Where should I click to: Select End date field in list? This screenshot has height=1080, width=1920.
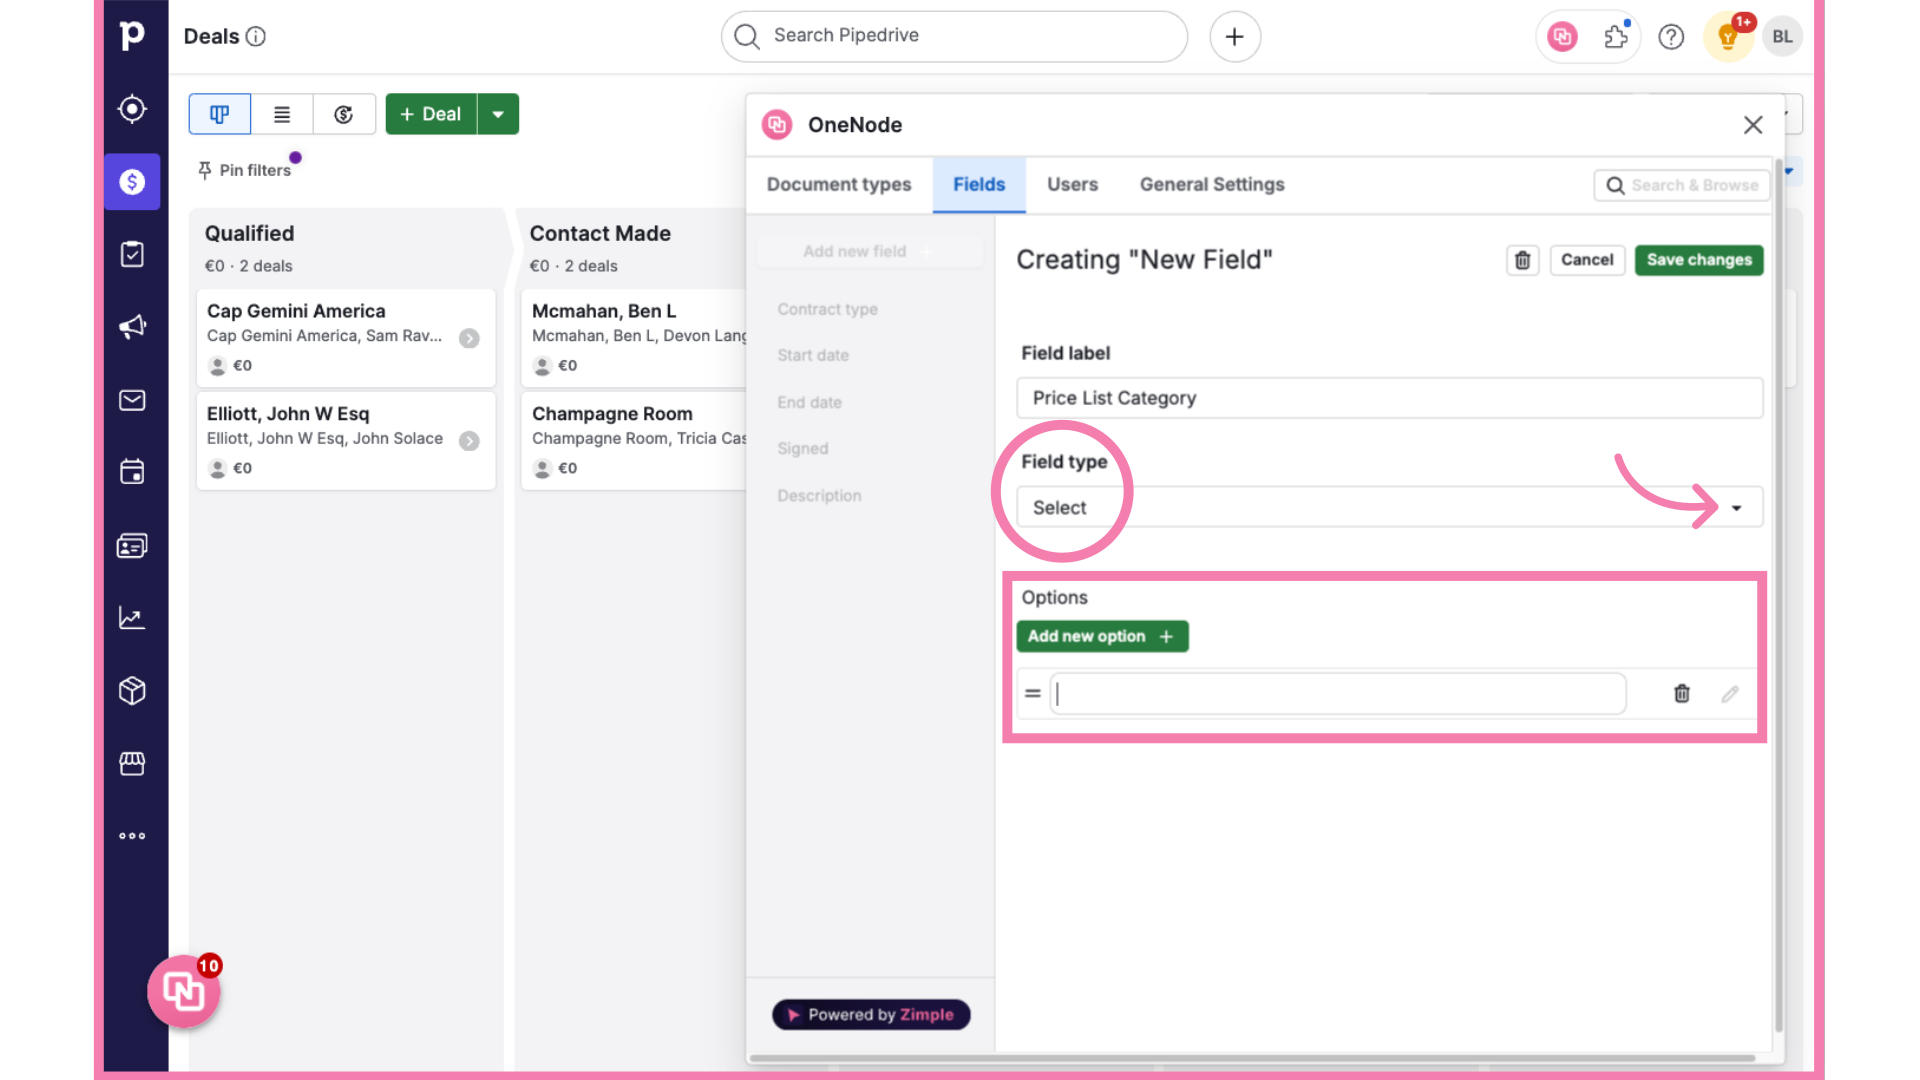(x=810, y=403)
